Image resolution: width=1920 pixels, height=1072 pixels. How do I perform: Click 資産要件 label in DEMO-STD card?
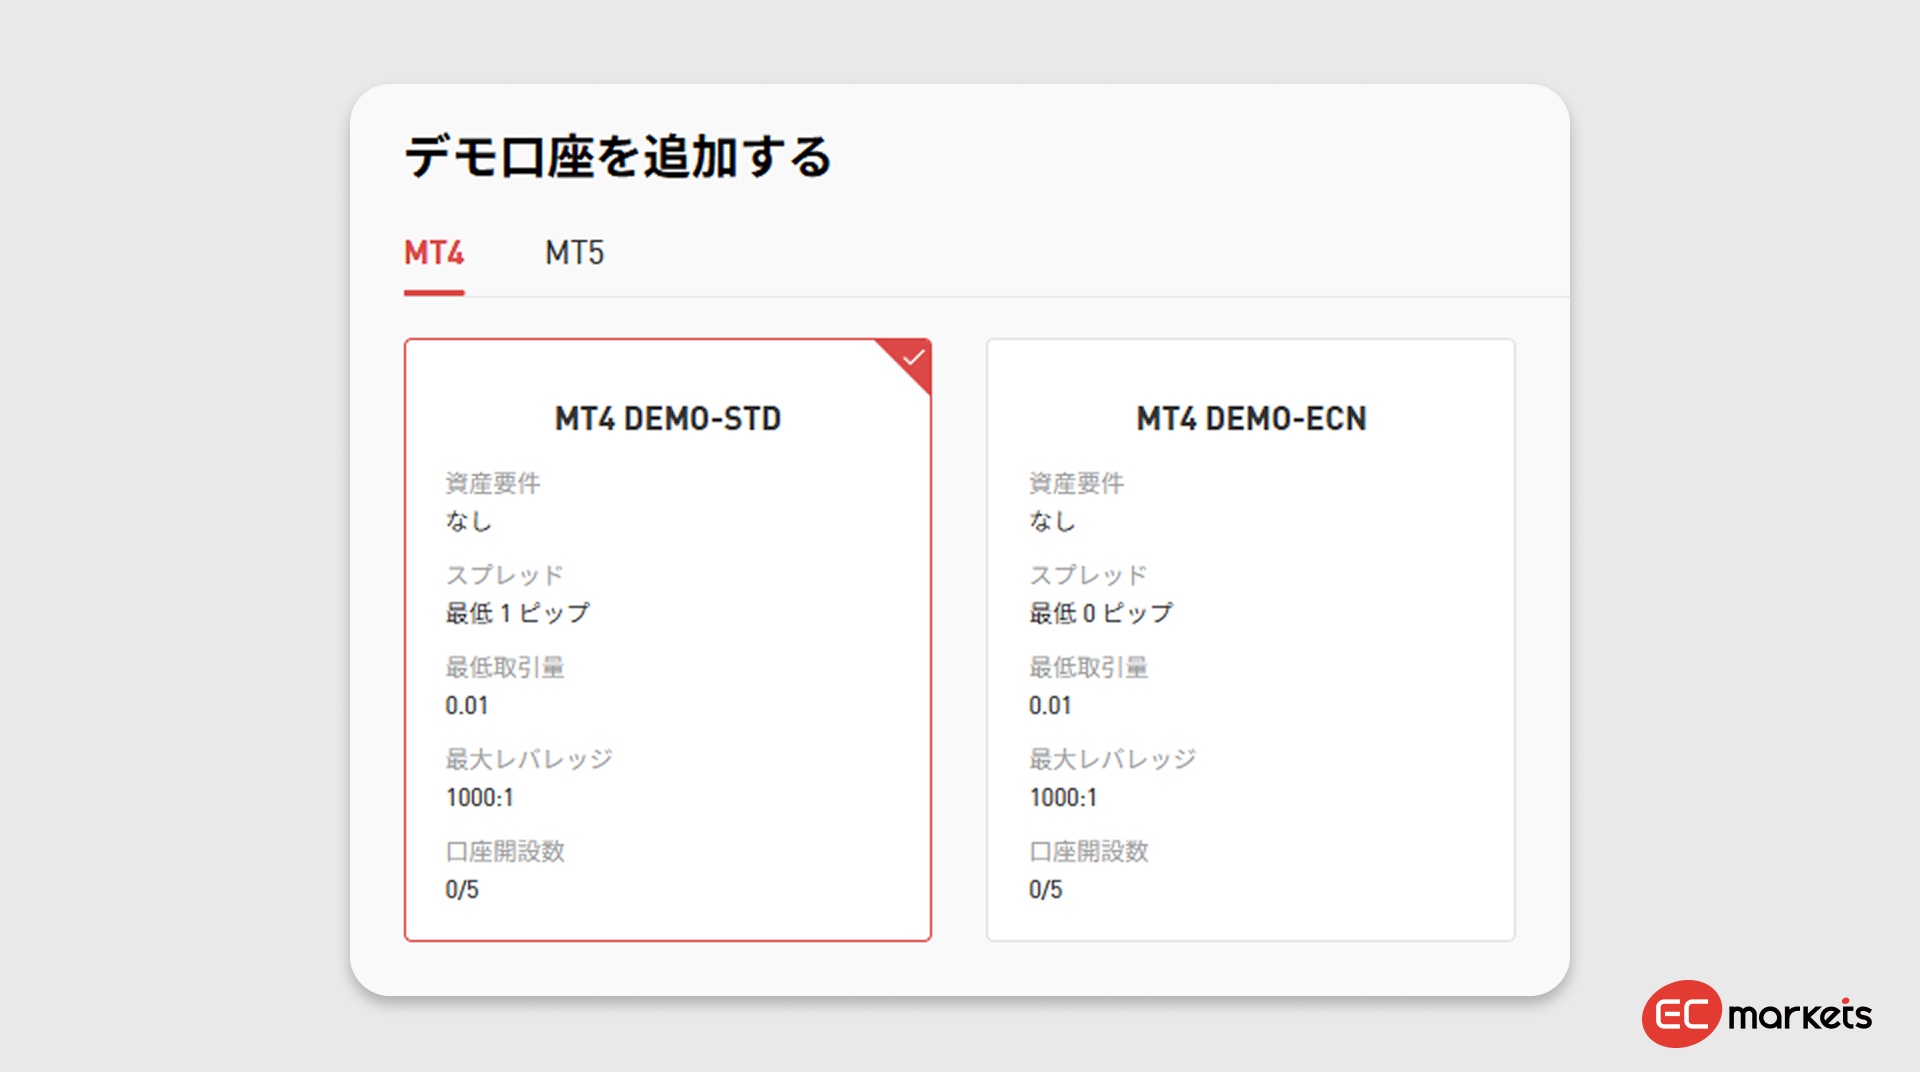[x=493, y=484]
